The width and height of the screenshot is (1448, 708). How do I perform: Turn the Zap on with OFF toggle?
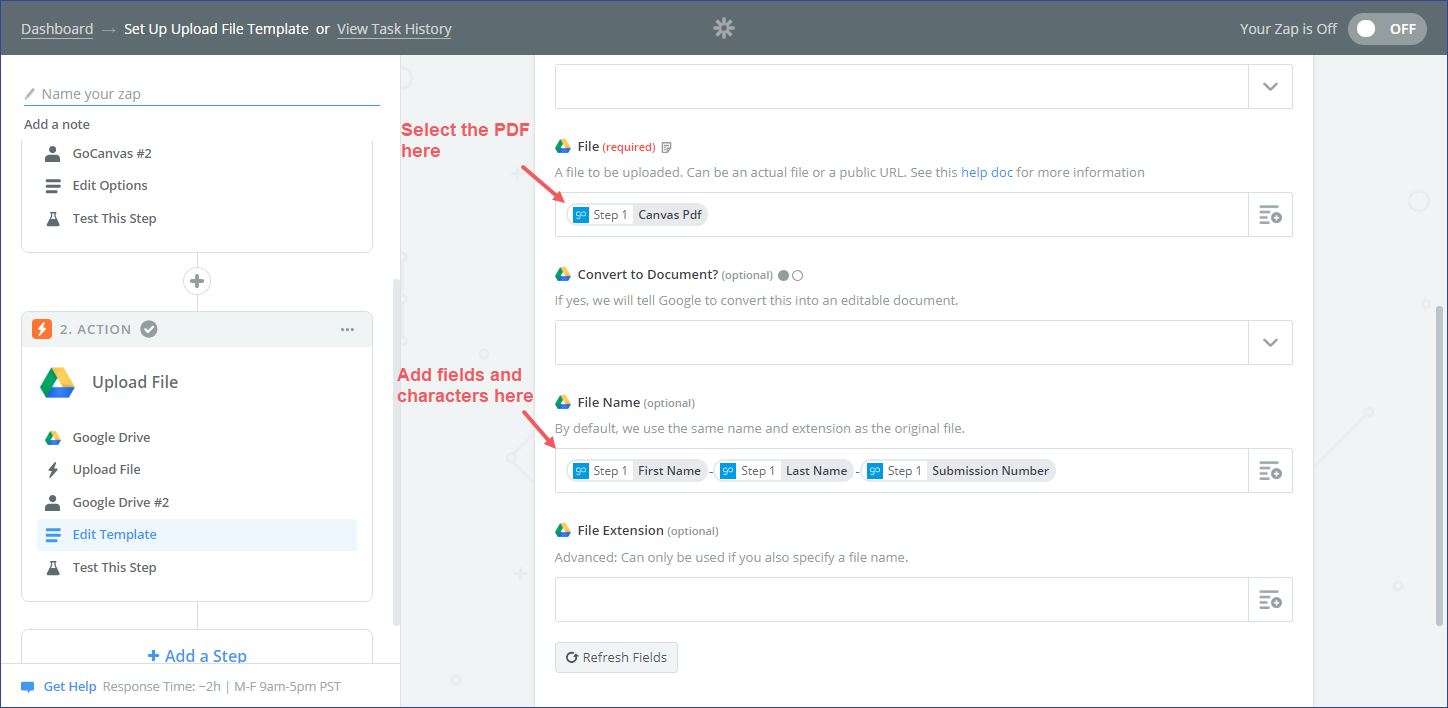pos(1386,29)
